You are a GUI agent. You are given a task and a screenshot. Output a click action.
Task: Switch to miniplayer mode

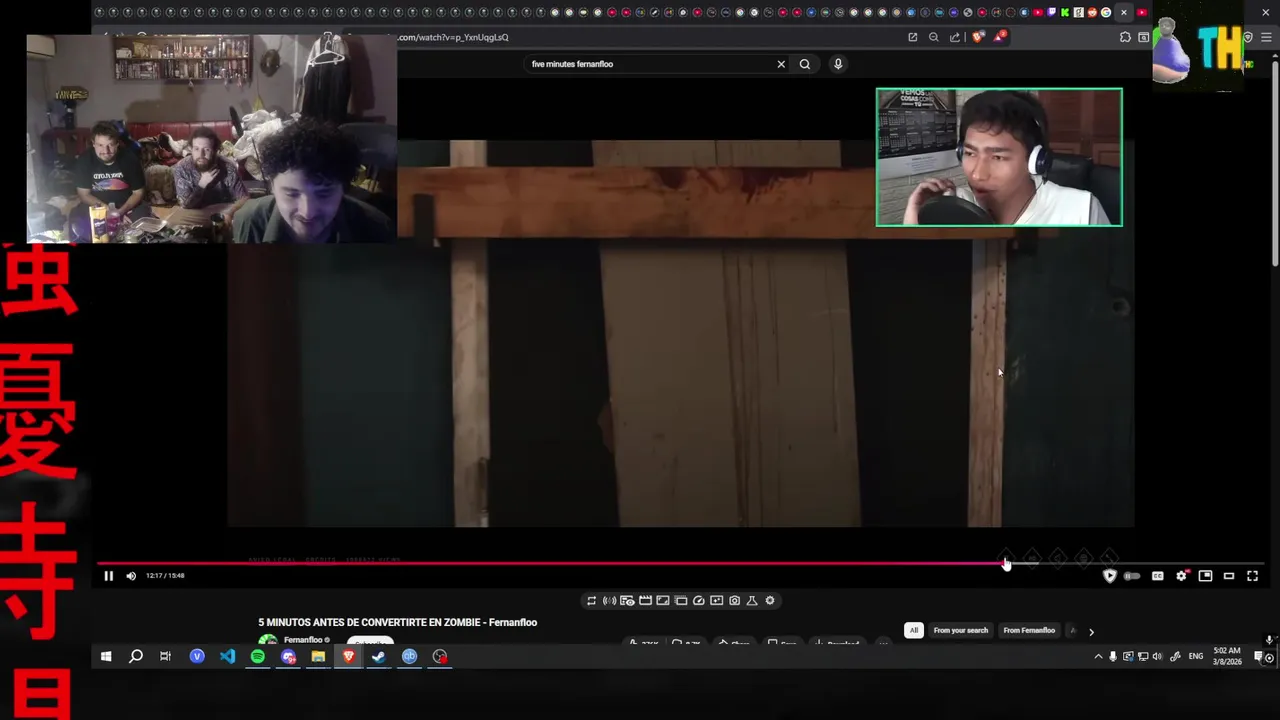tap(1205, 575)
